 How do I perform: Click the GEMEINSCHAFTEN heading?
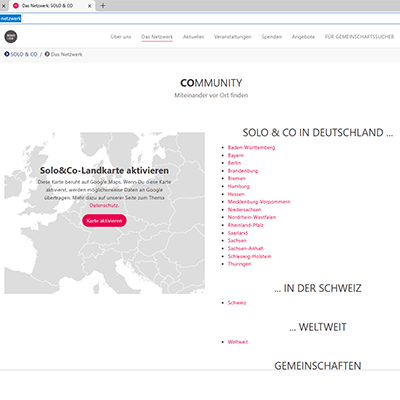click(x=318, y=366)
